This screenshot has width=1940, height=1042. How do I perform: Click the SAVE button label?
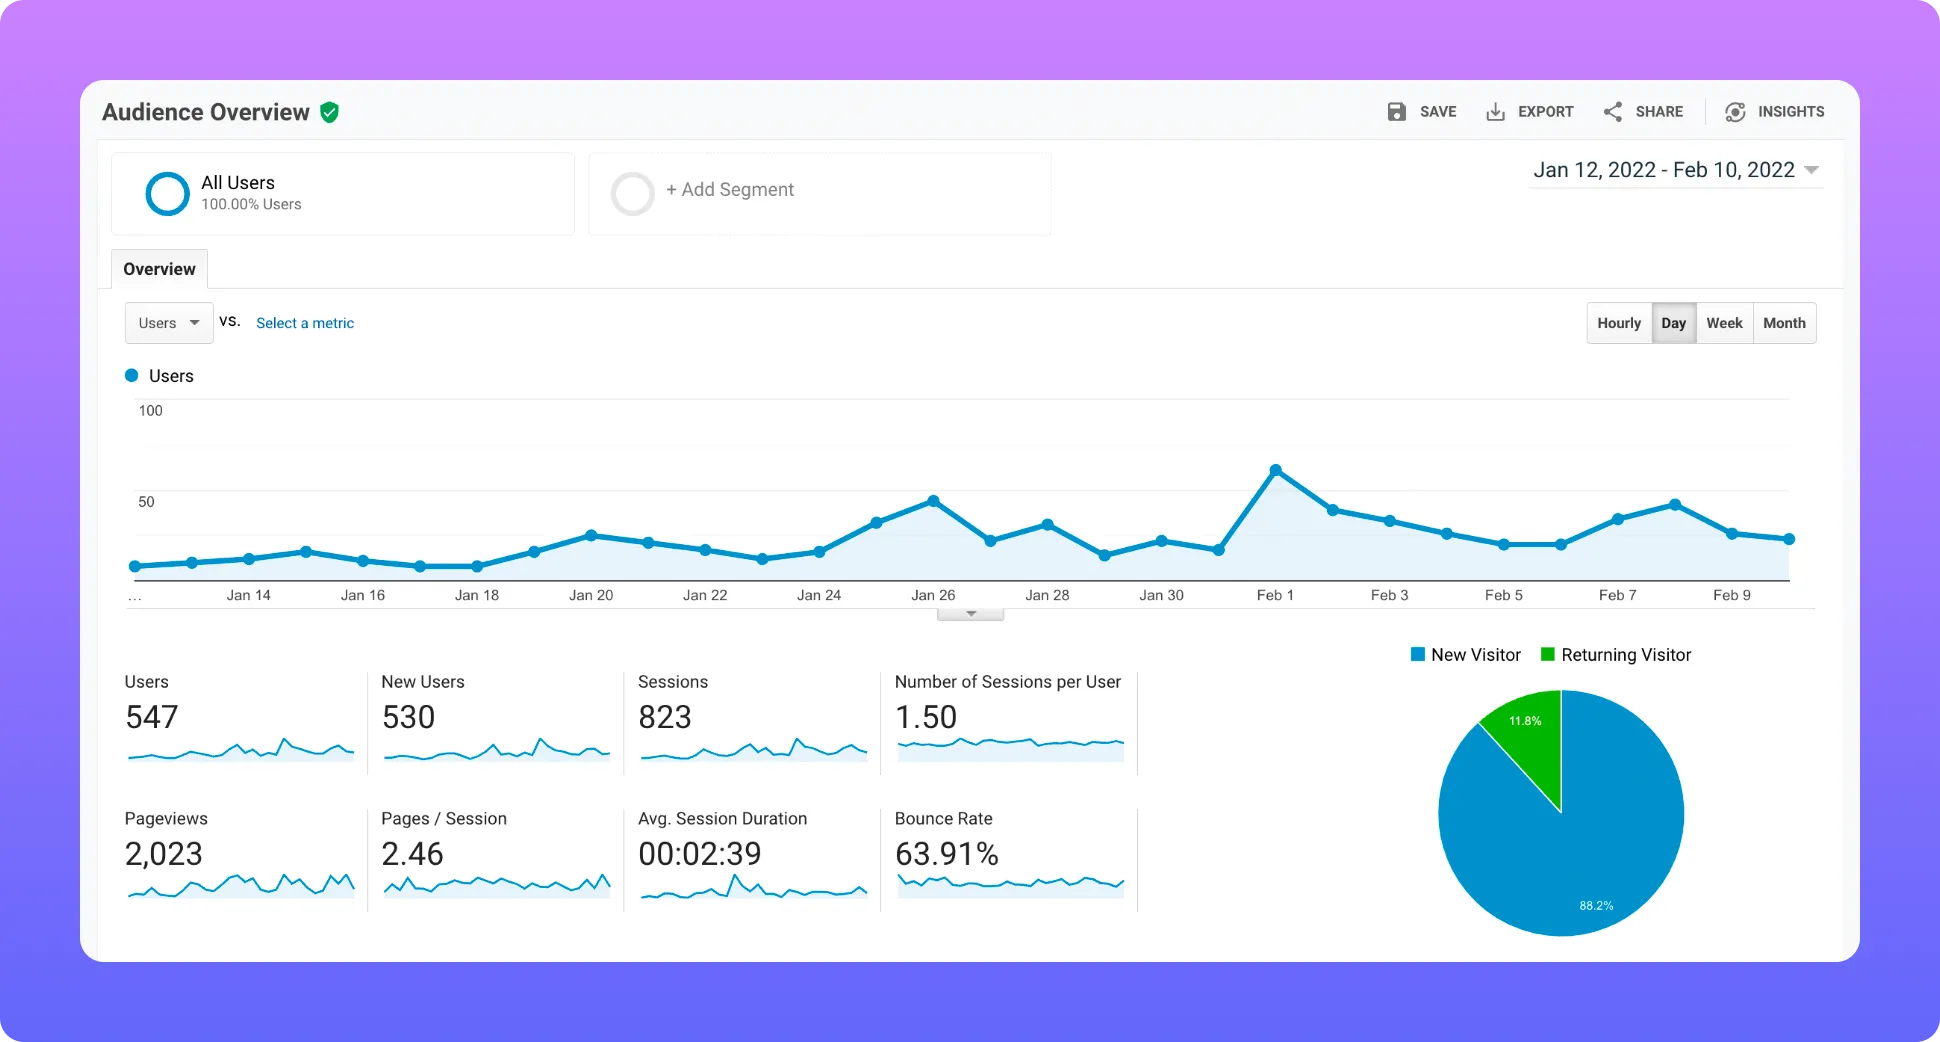[x=1438, y=112]
